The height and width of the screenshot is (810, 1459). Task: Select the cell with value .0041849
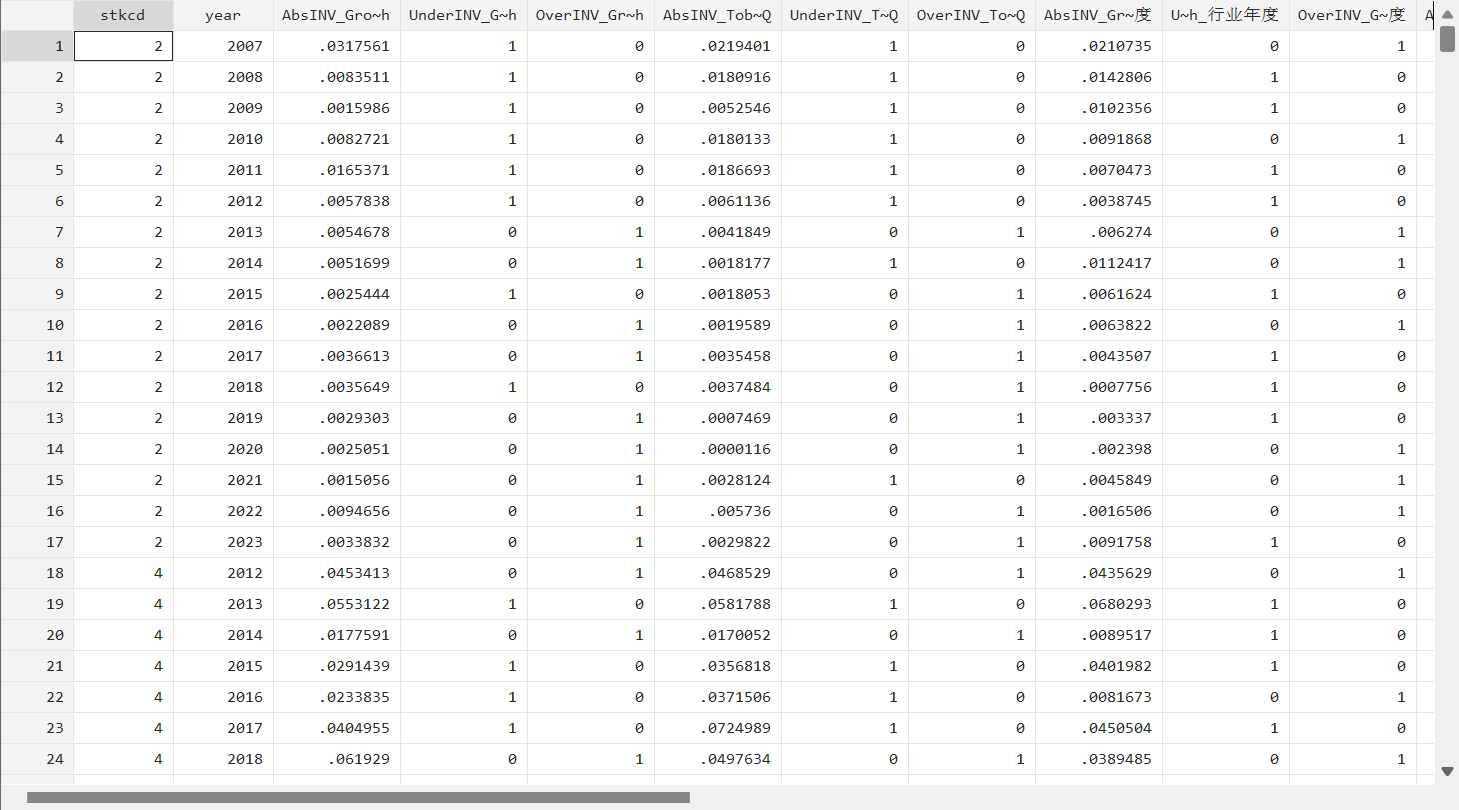click(718, 232)
